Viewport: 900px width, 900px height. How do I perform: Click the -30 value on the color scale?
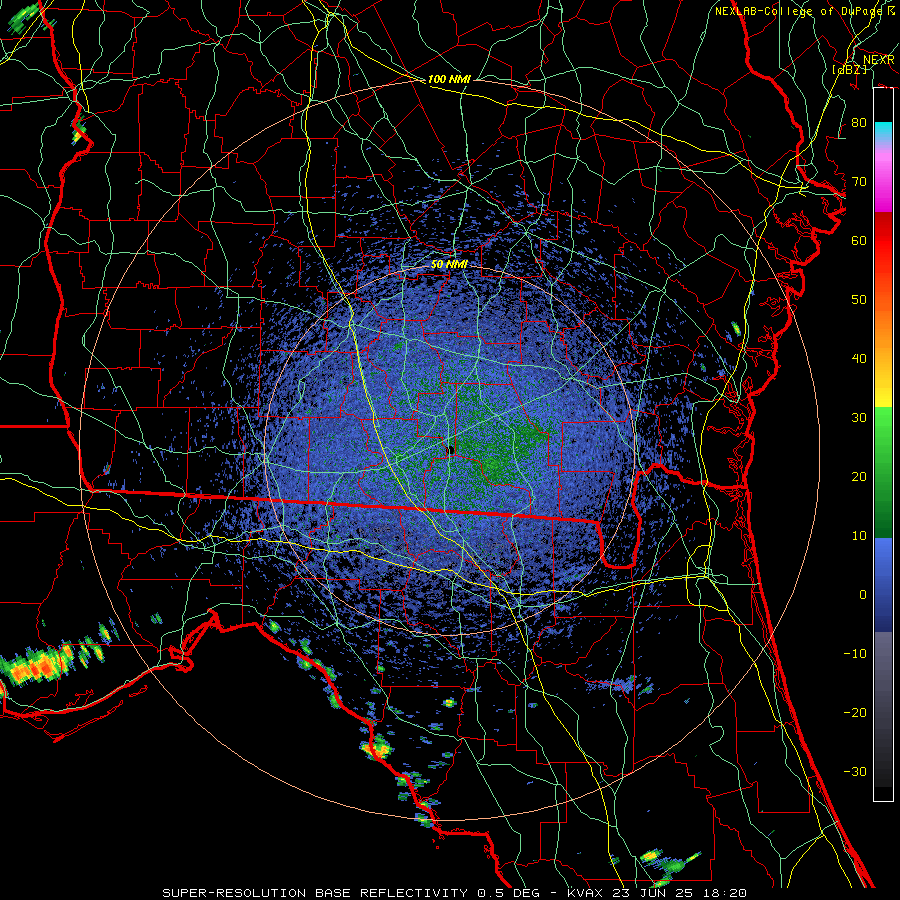[855, 772]
